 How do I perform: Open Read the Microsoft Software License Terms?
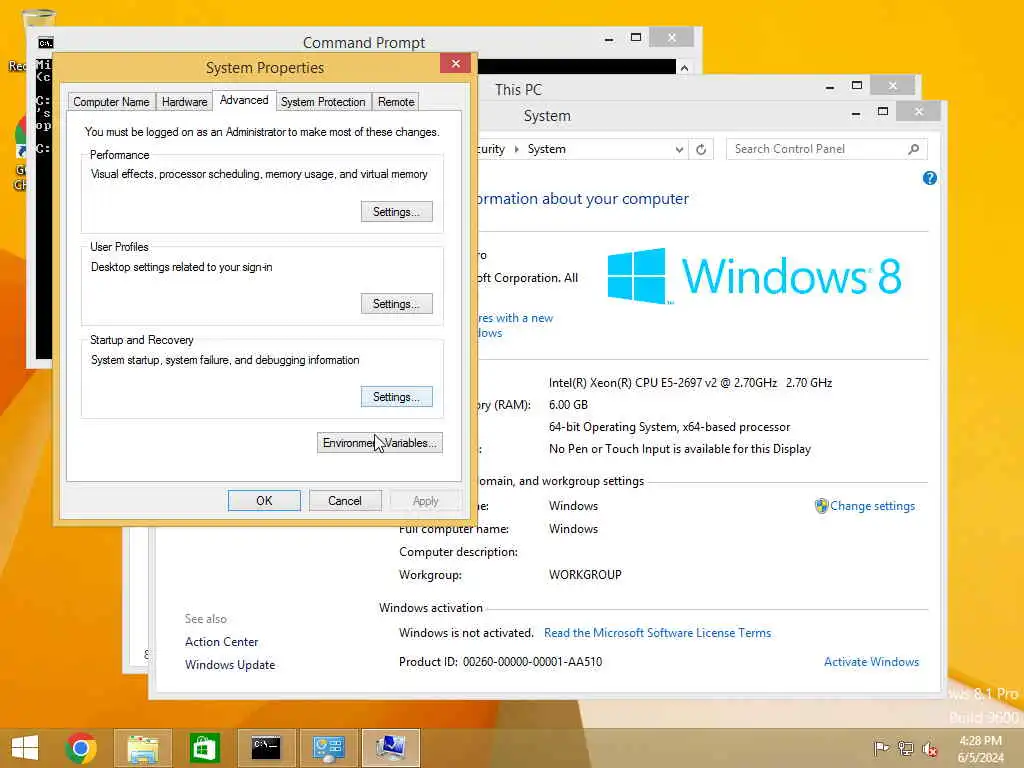tap(657, 633)
